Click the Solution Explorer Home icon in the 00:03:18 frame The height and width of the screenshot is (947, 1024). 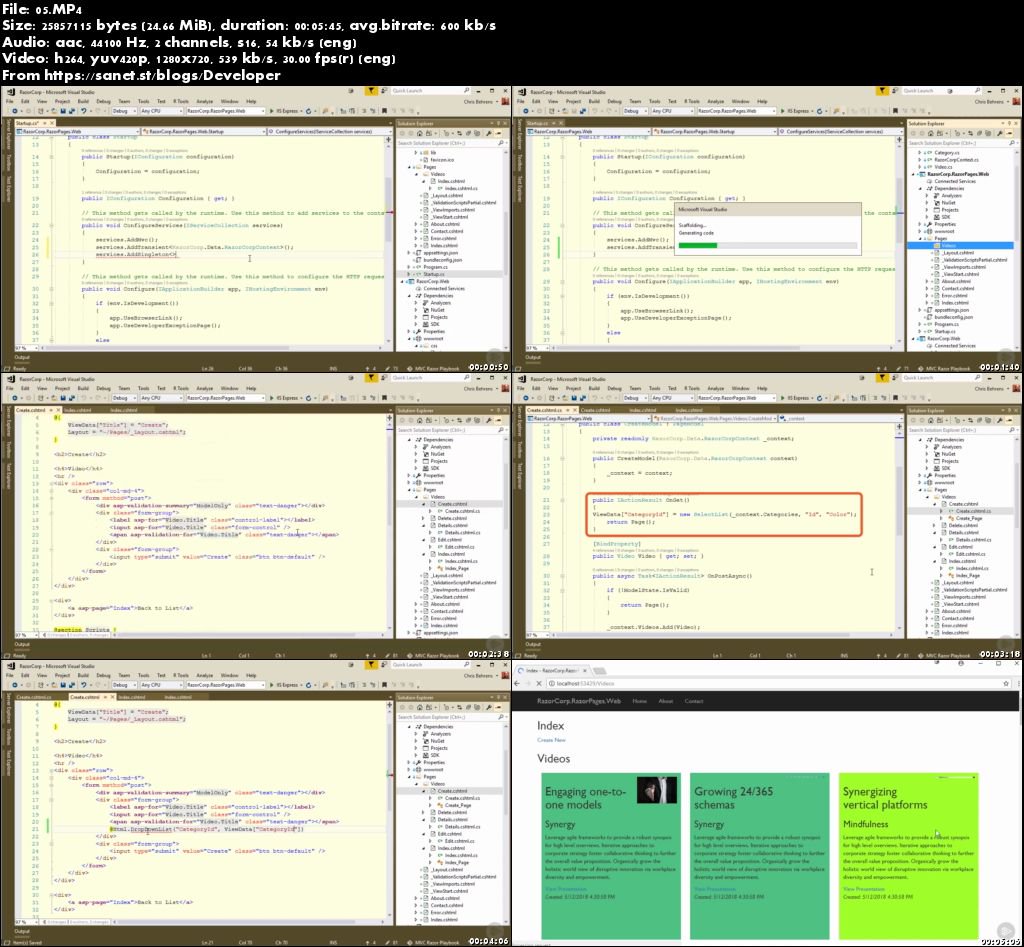[x=931, y=420]
